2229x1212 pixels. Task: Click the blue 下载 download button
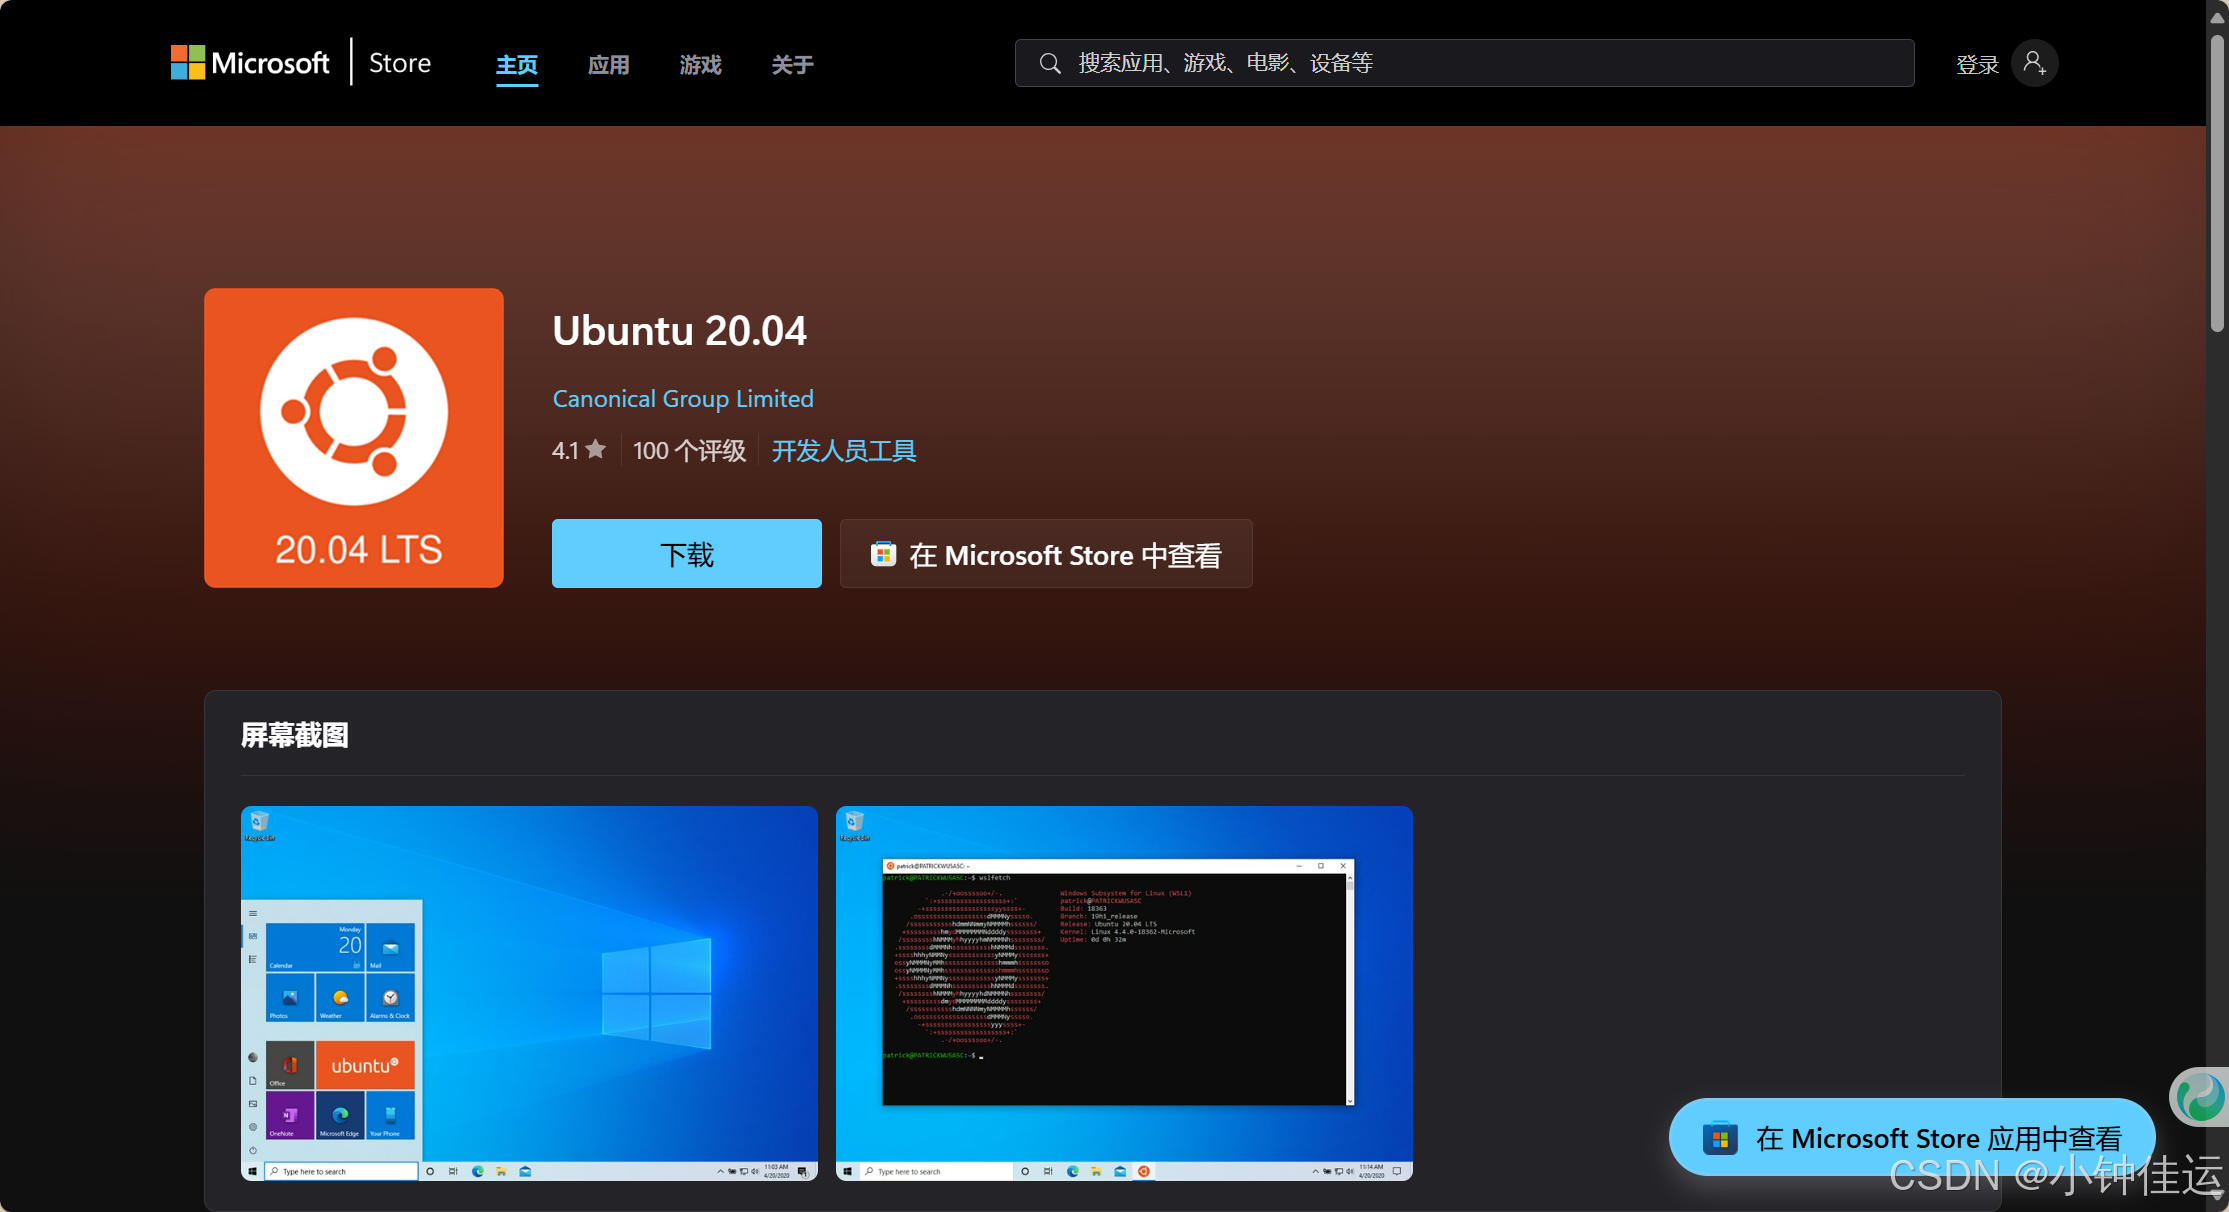click(x=687, y=553)
